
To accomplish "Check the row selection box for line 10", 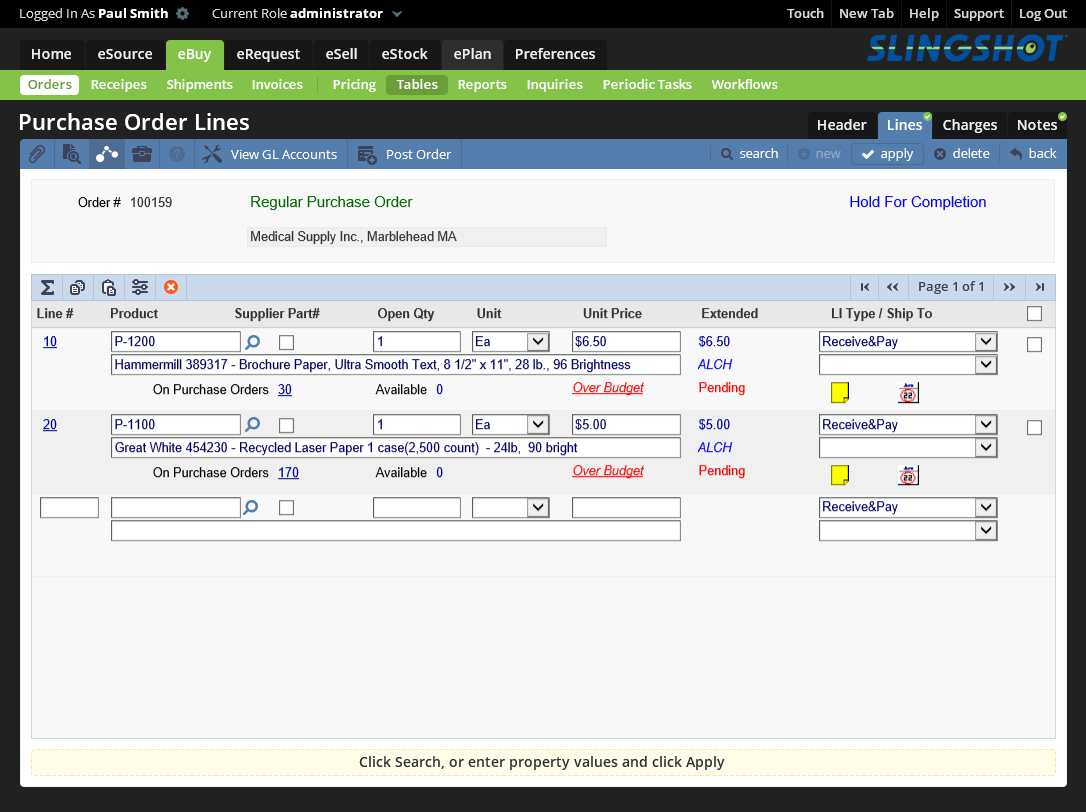I will tap(1034, 345).
